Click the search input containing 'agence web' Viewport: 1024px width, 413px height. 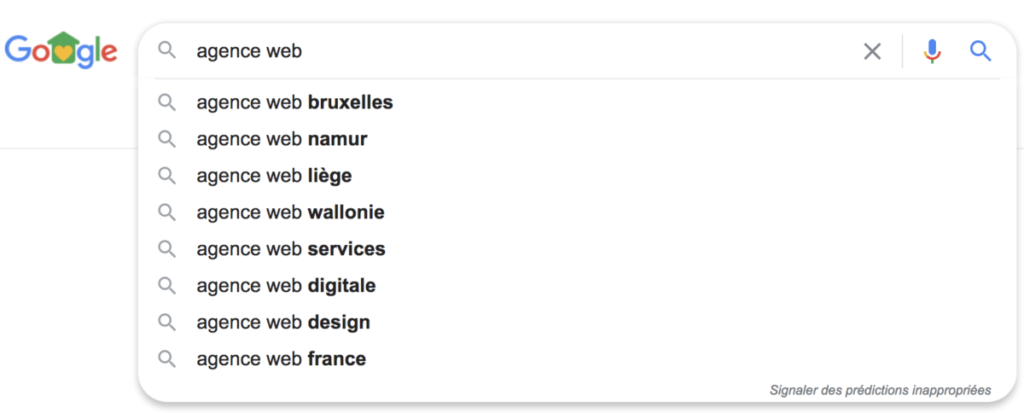[x=522, y=51]
